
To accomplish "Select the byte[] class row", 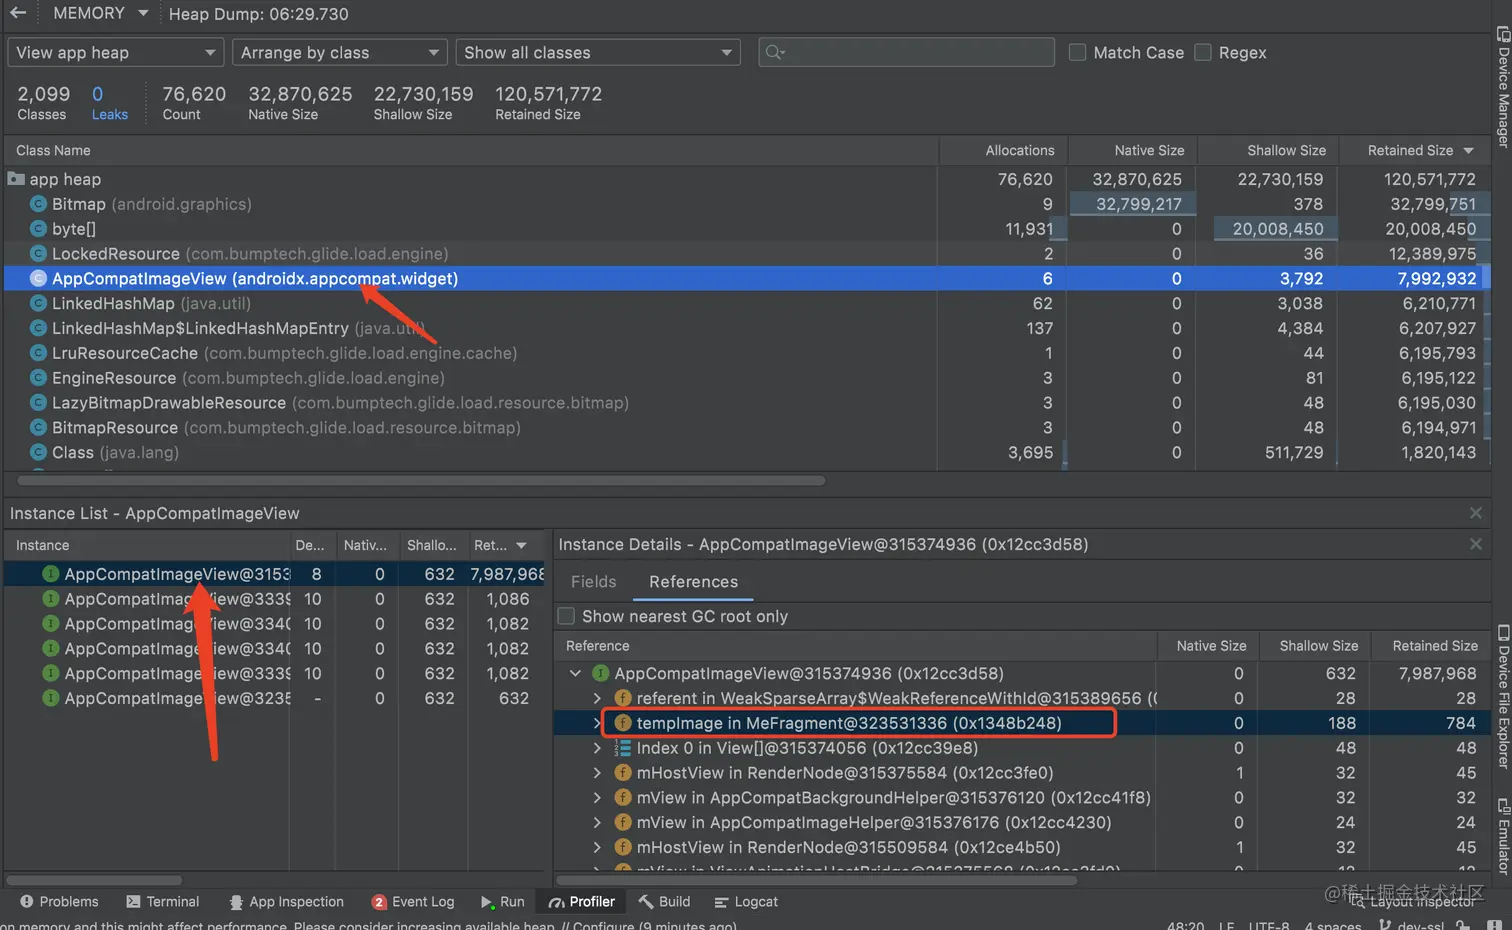I will [745, 229].
